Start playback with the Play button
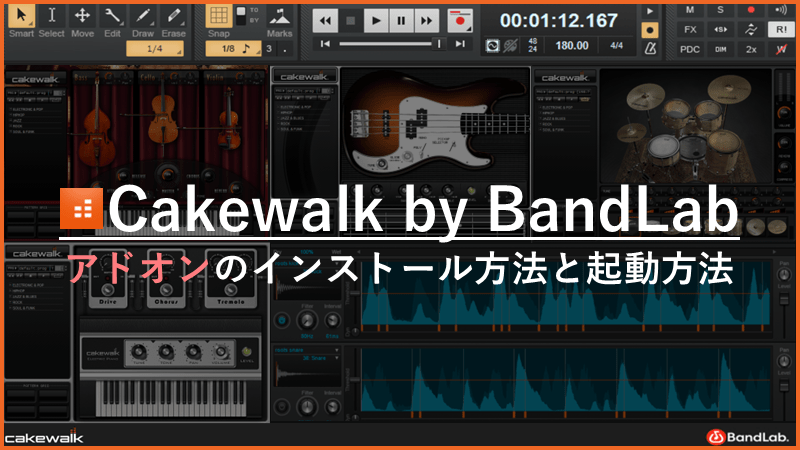The width and height of the screenshot is (800, 450). click(376, 21)
